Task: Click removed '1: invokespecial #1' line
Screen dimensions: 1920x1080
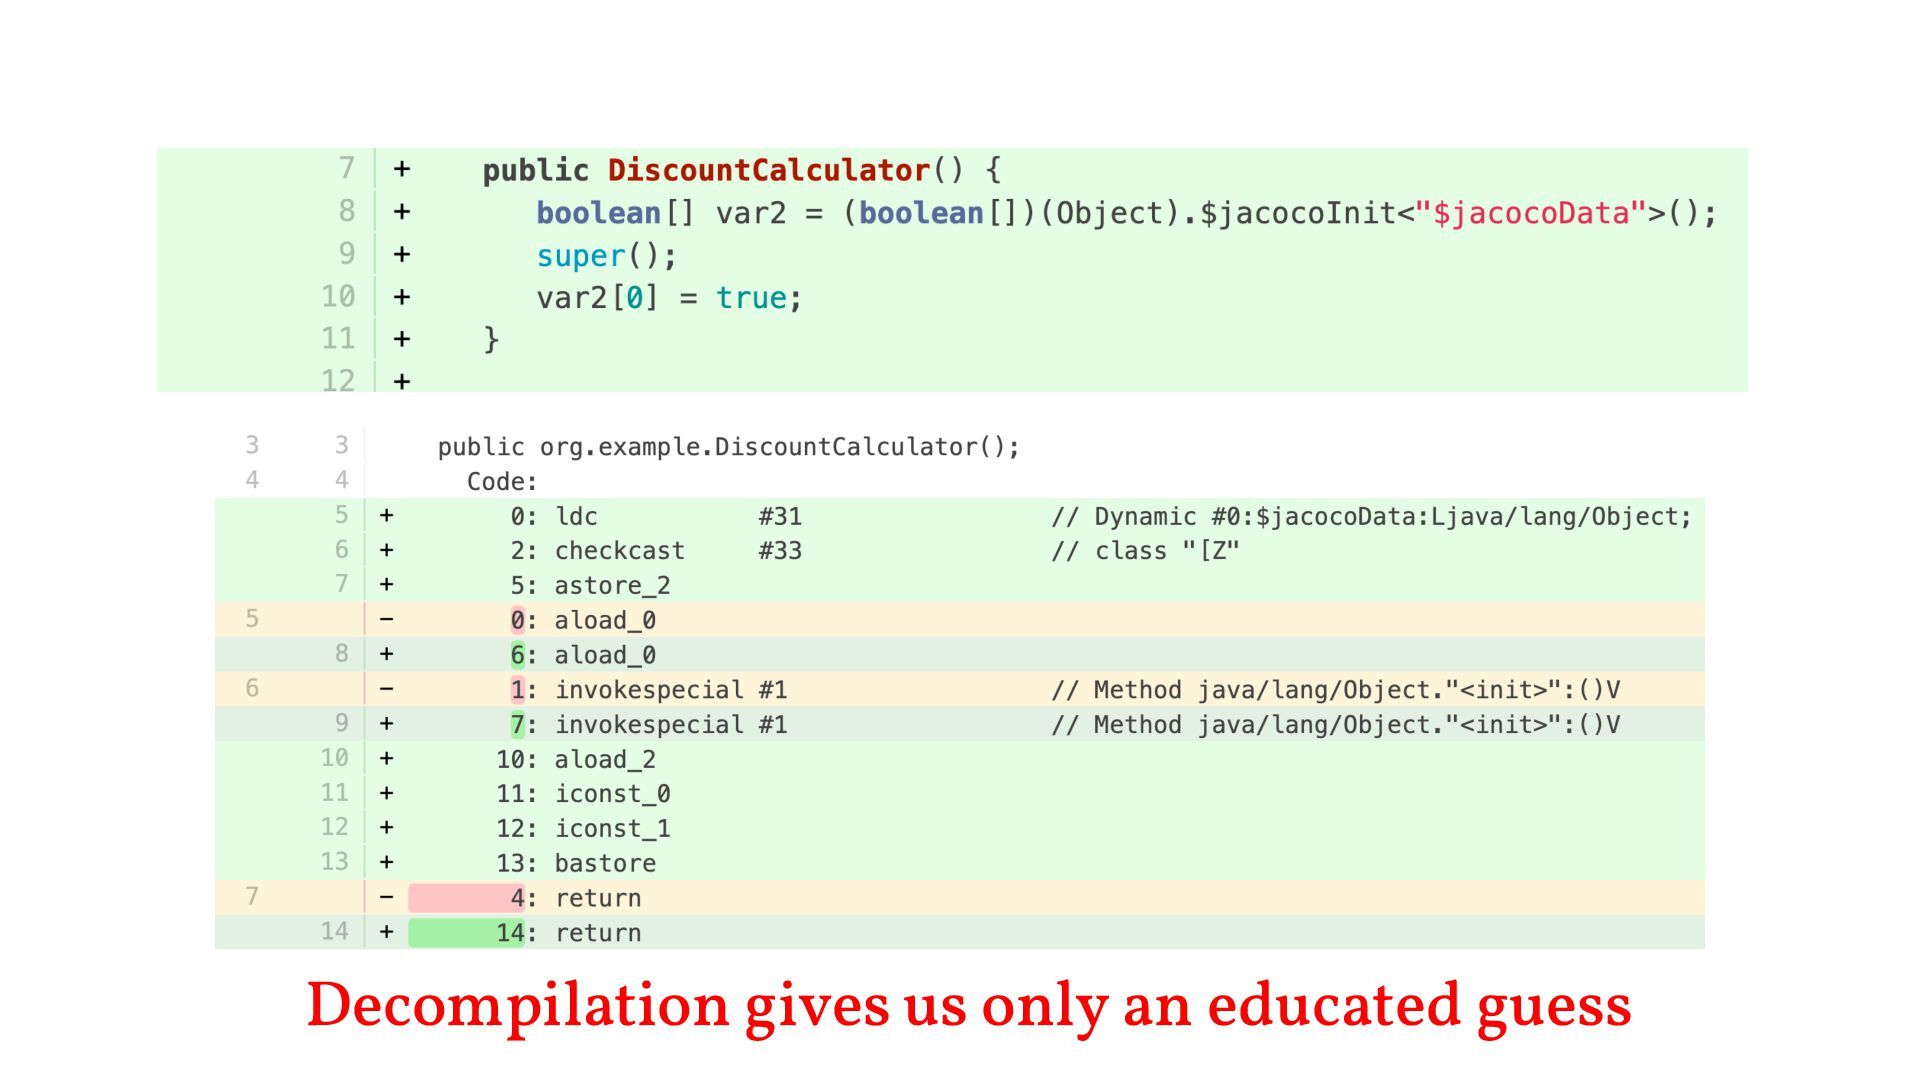Action: coord(960,690)
